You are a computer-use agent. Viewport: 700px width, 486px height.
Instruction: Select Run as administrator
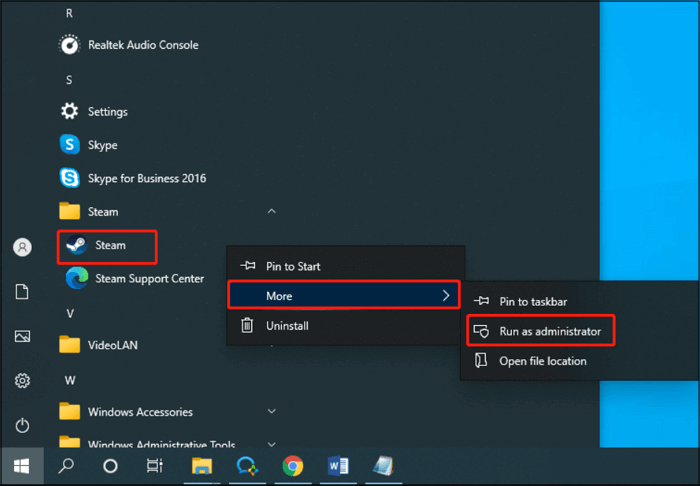coord(550,331)
